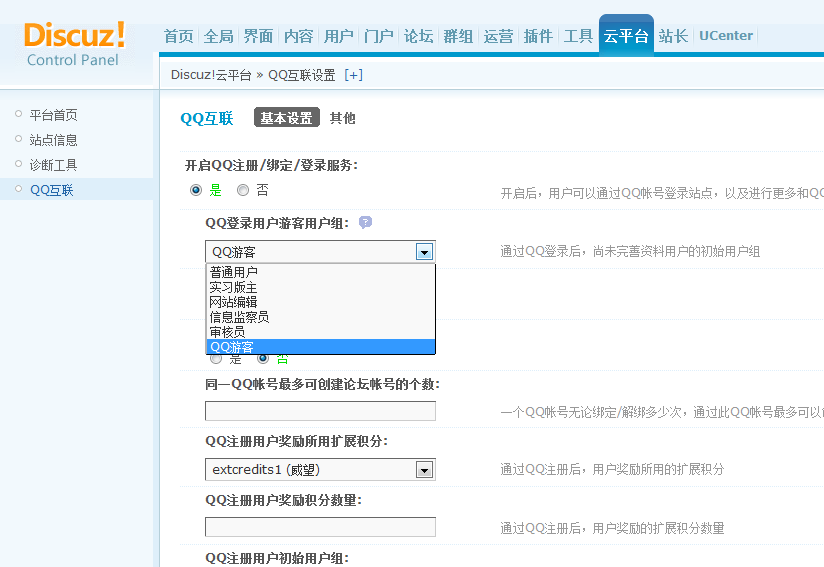Open the 门户 top menu

(378, 36)
